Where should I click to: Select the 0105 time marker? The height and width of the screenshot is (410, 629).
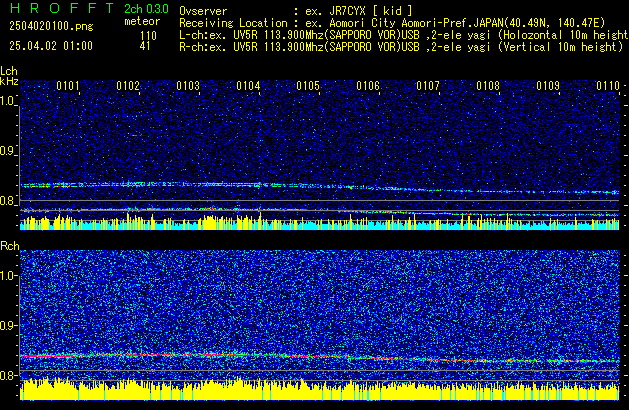point(308,86)
